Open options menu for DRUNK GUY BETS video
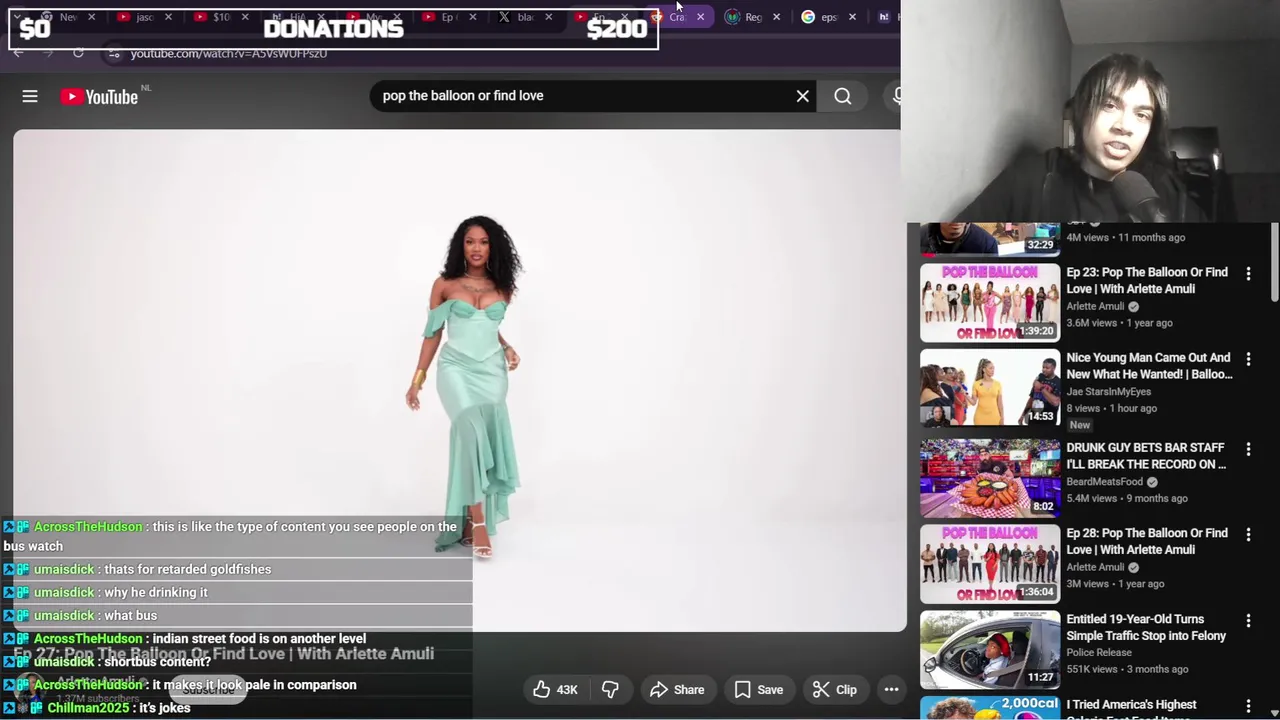The image size is (1280, 720). pos(1248,449)
